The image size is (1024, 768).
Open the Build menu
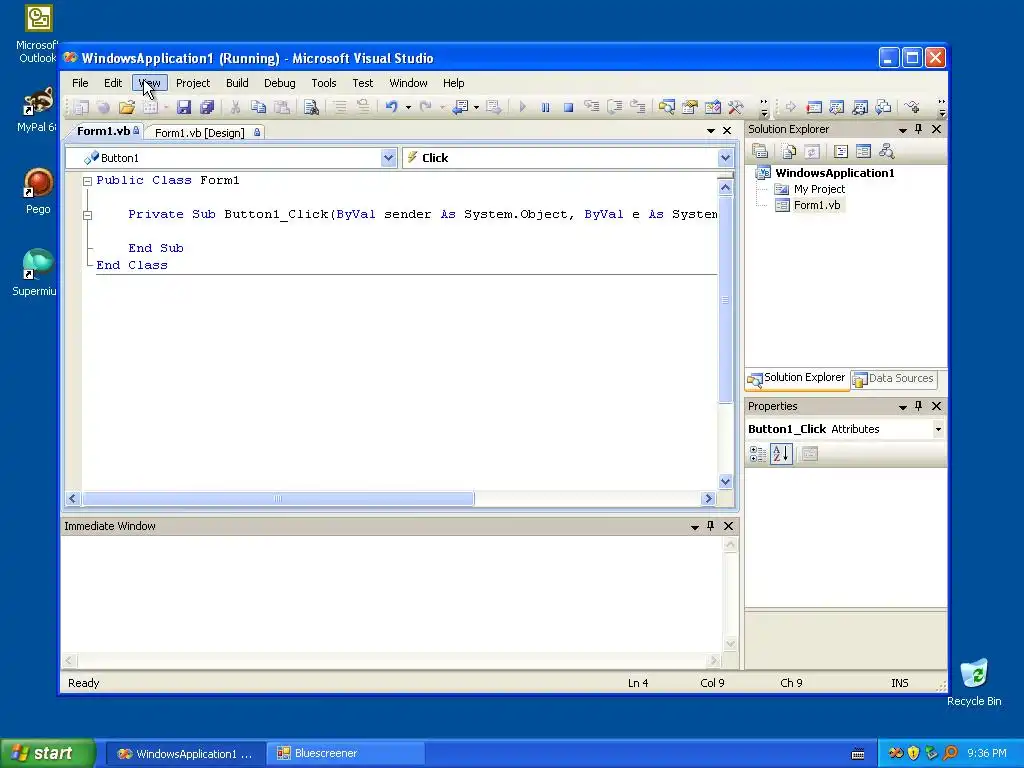coord(237,83)
